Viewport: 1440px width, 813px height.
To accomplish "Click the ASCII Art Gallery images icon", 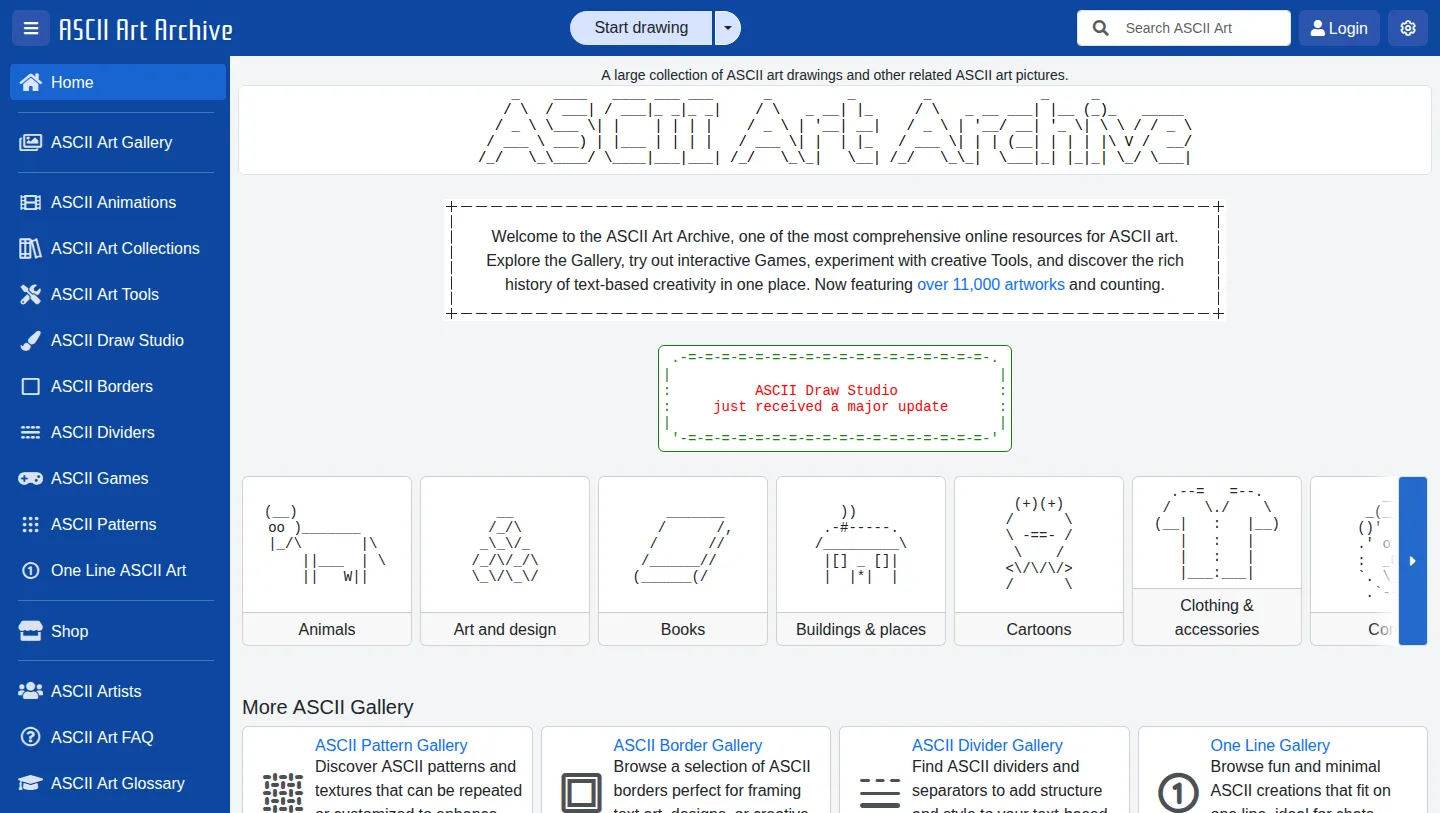I will (31, 142).
